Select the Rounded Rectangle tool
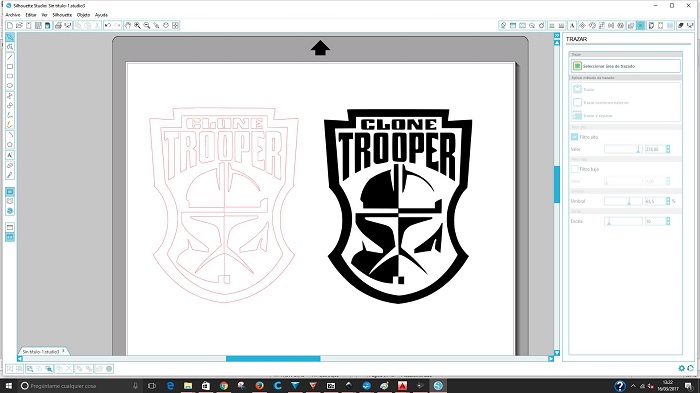Screen dimensions: 700x393 pyautogui.click(x=10, y=76)
